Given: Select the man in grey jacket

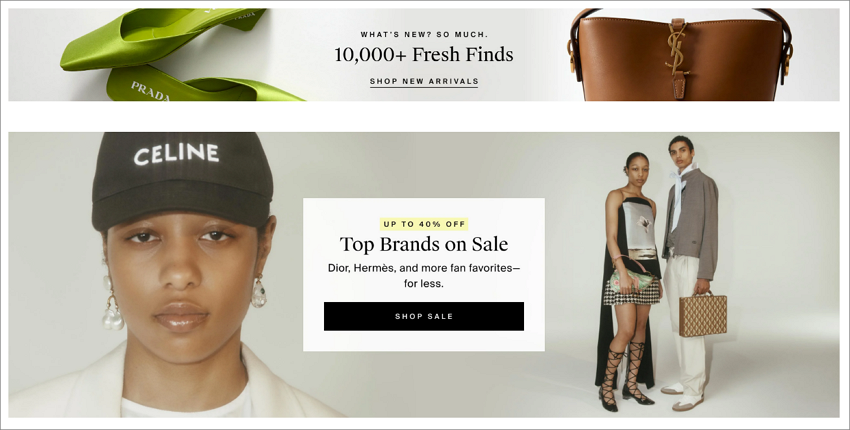Looking at the screenshot, I should click(x=688, y=273).
